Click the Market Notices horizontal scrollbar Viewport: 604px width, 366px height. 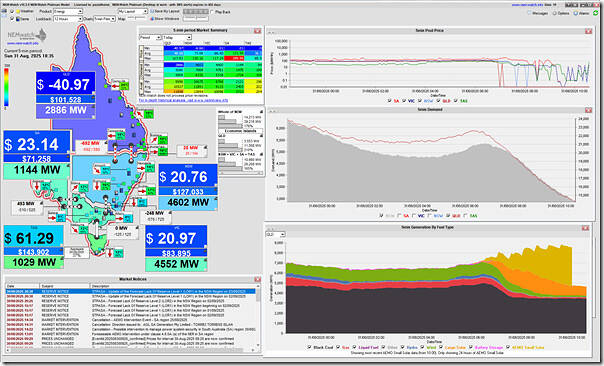(130, 350)
